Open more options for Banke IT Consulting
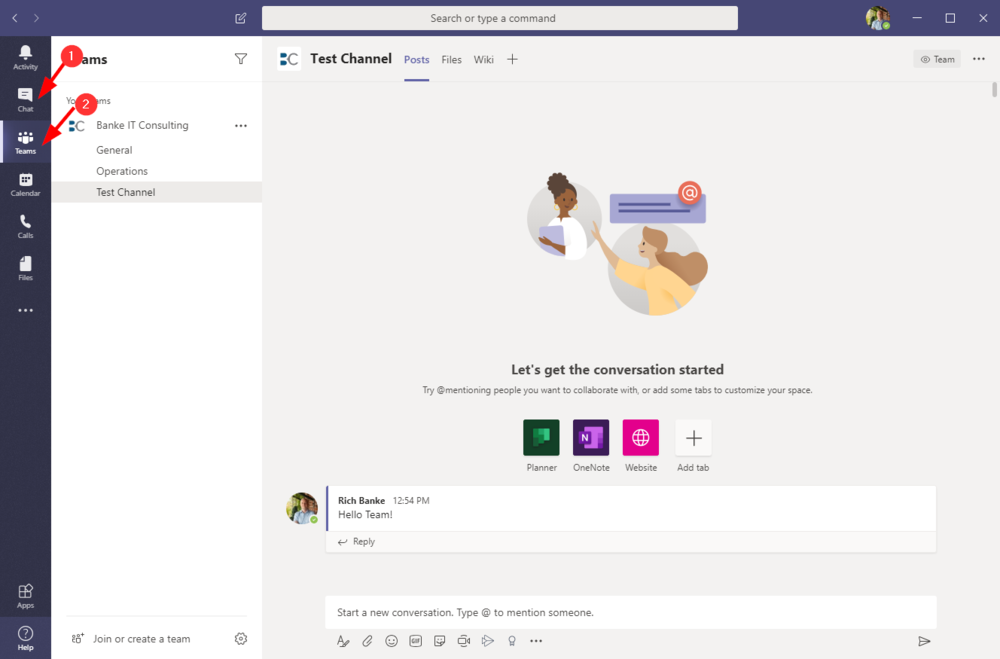The image size is (1000, 659). 240,126
